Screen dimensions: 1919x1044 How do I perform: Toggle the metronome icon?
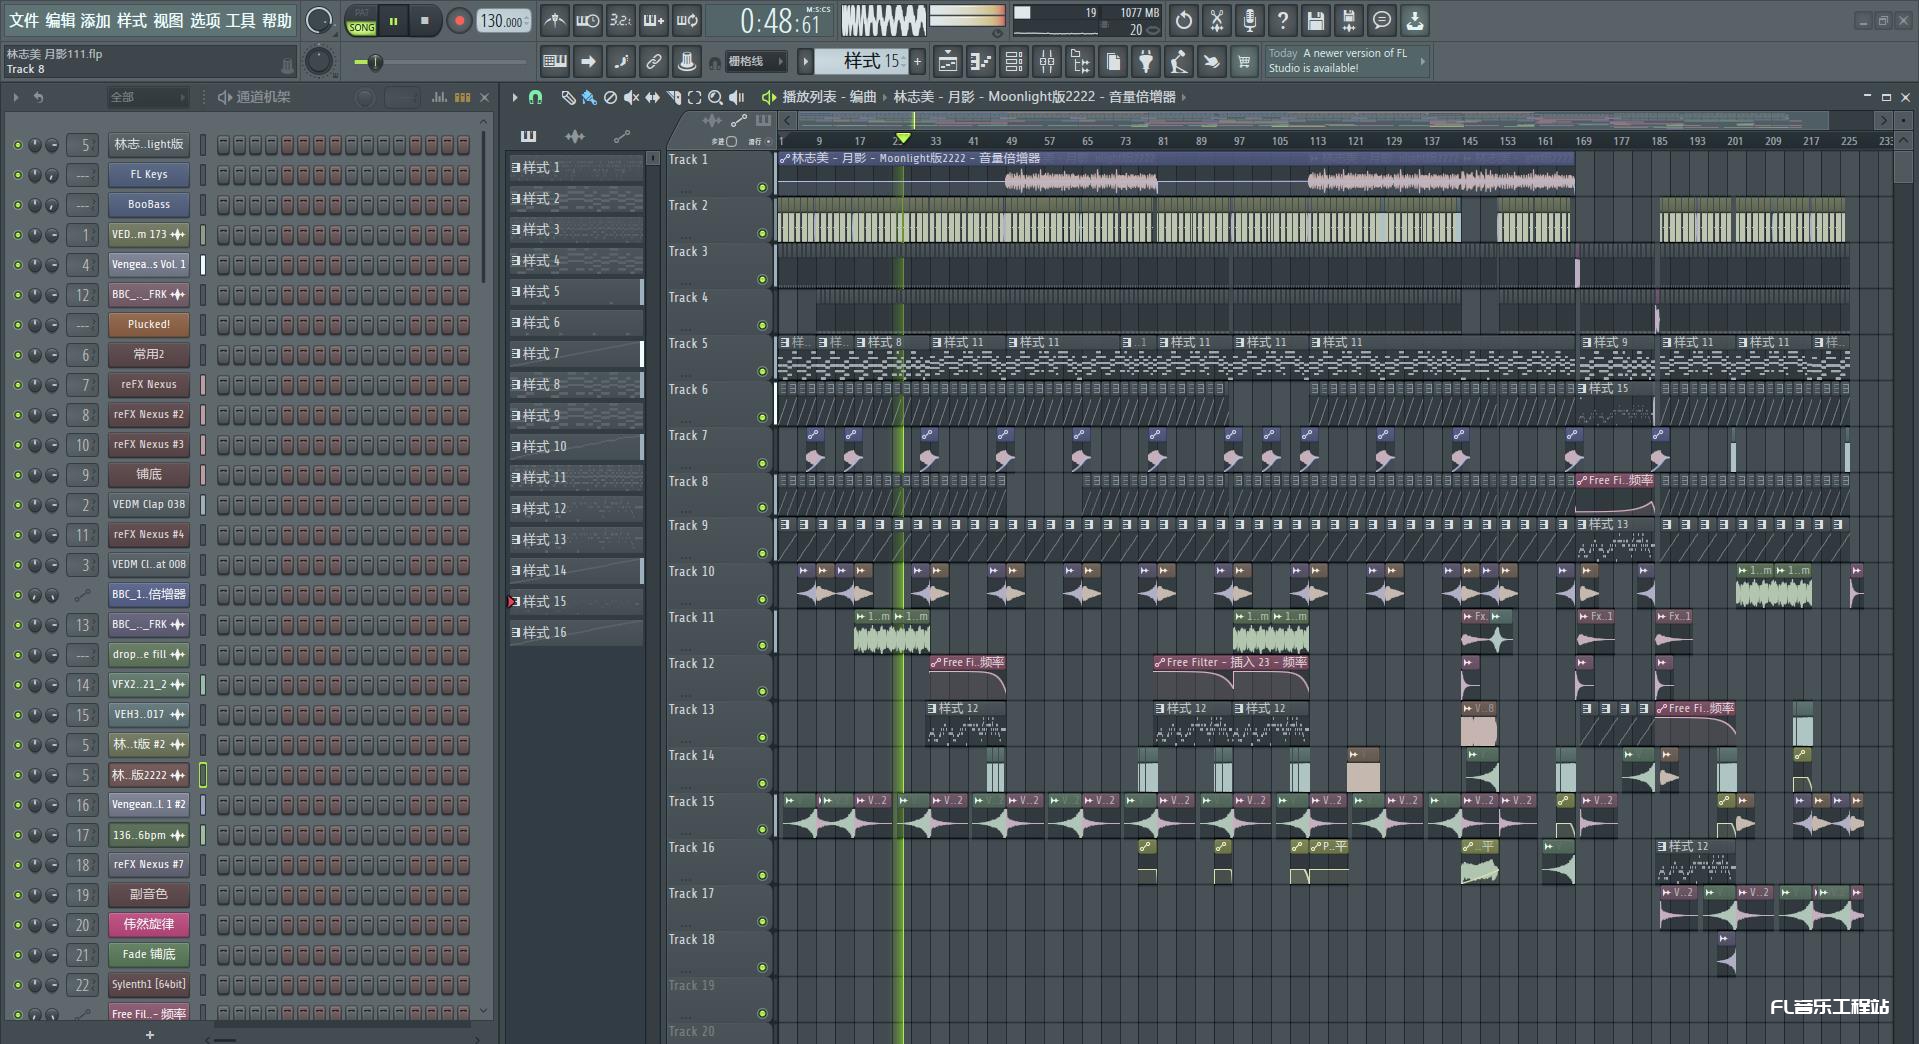[x=554, y=20]
